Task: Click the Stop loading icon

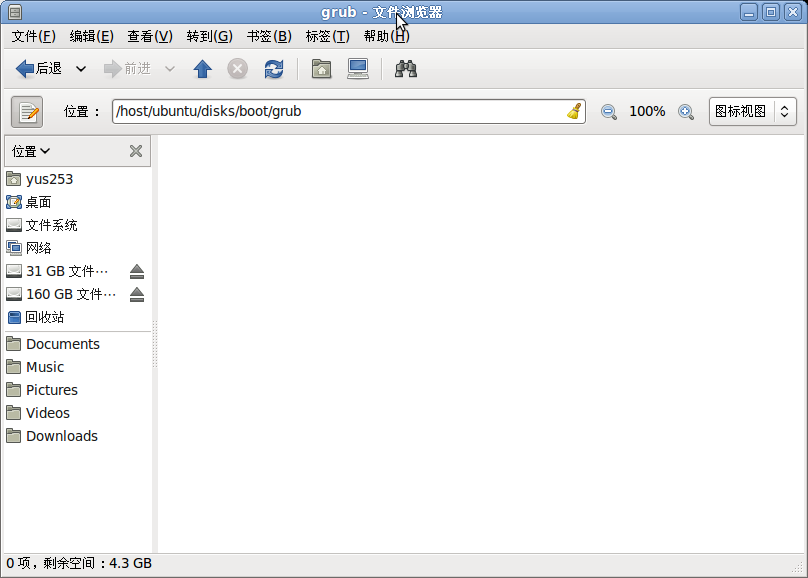Action: tap(238, 69)
